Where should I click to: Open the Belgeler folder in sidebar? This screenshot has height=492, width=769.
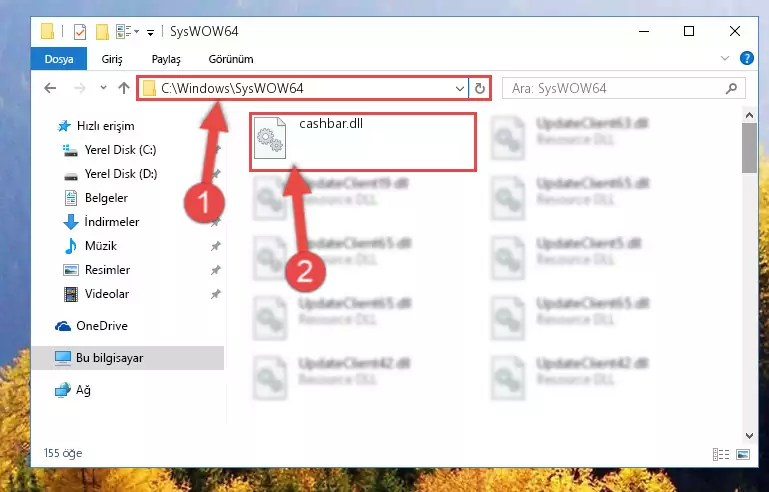tap(96, 198)
